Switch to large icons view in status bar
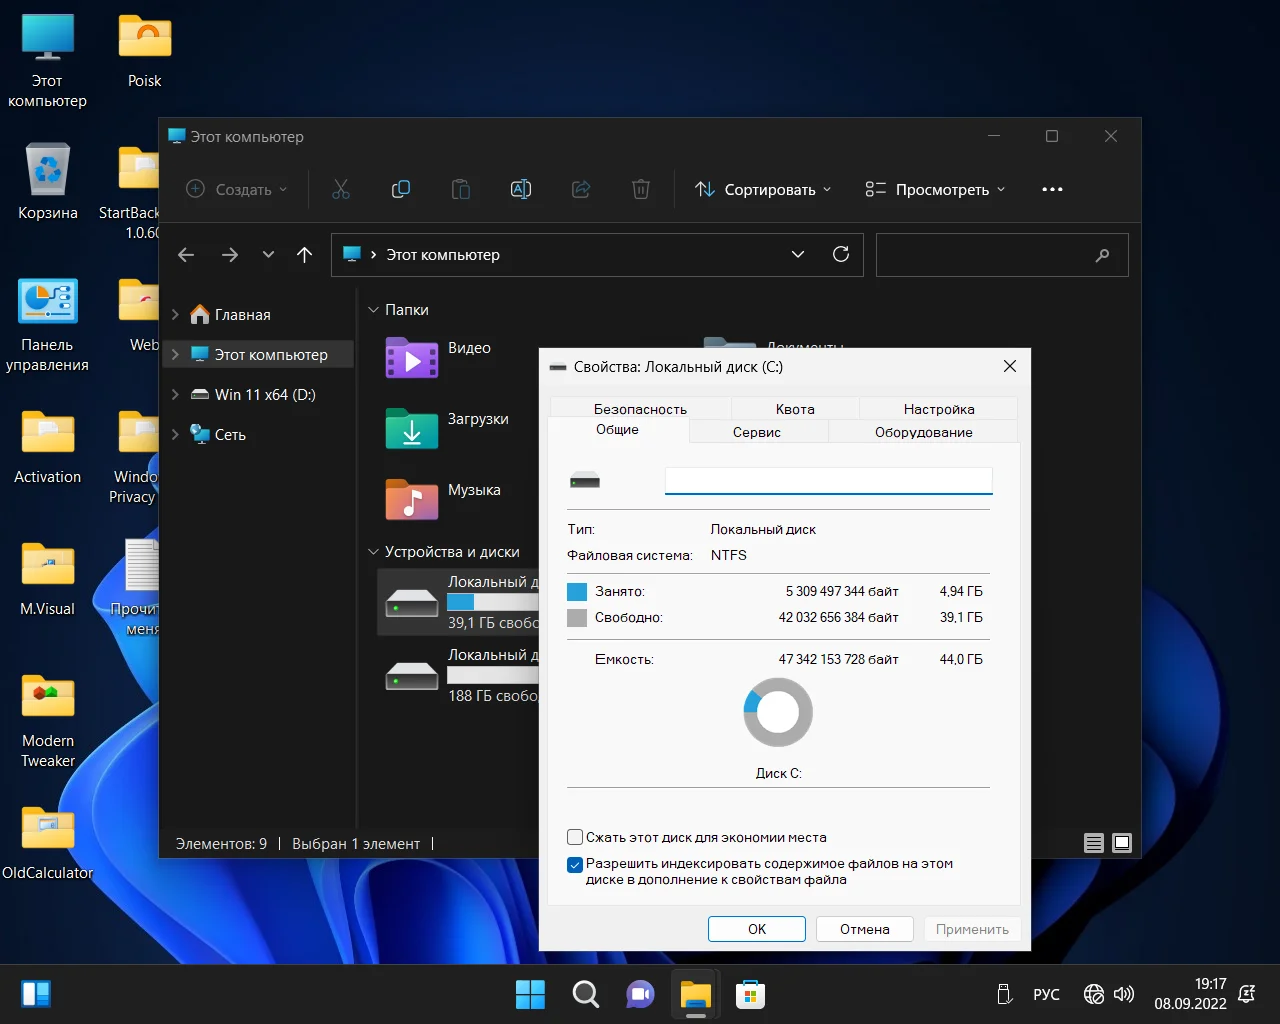 (1122, 843)
